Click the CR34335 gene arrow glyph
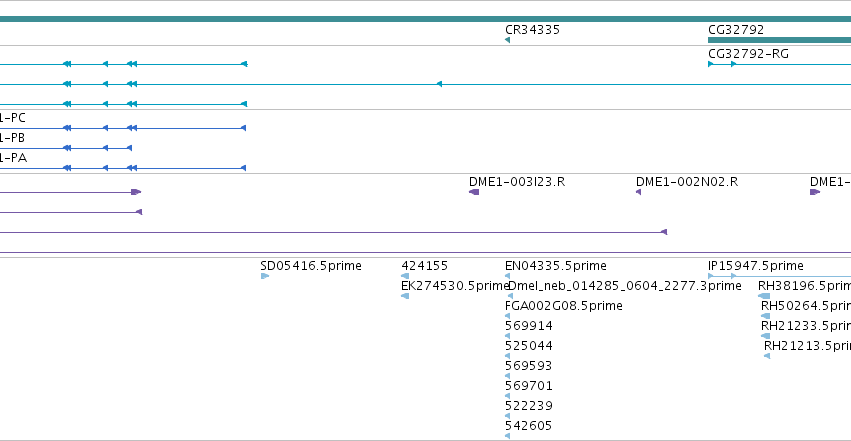 pyautogui.click(x=507, y=40)
